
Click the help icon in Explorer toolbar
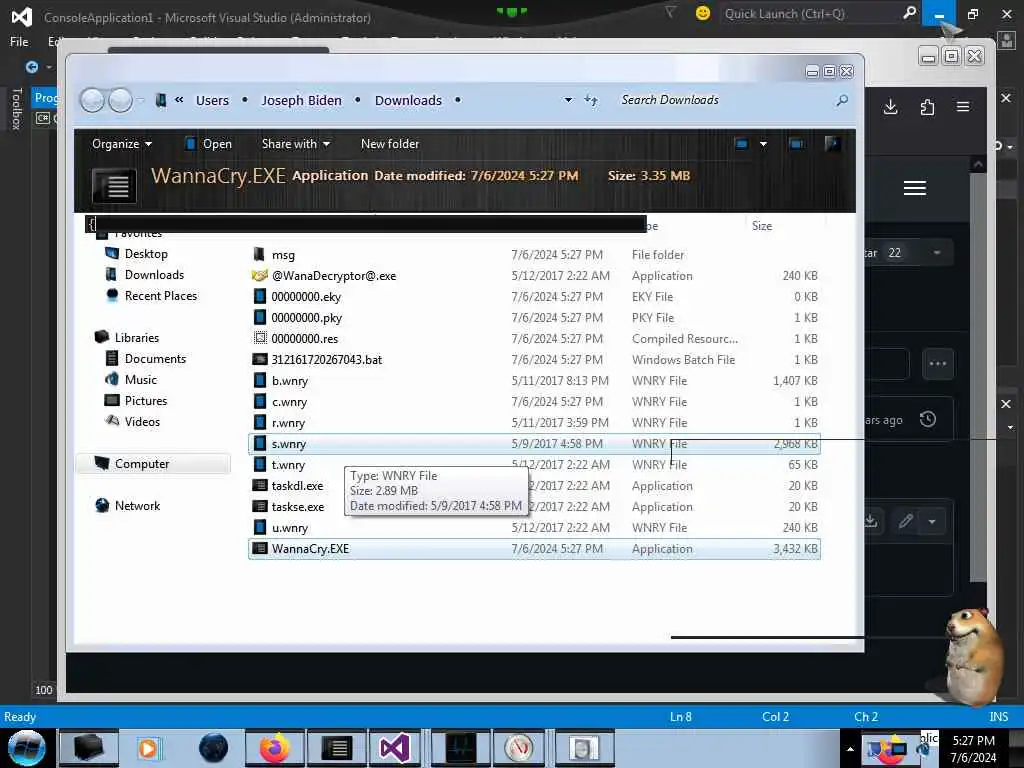832,144
